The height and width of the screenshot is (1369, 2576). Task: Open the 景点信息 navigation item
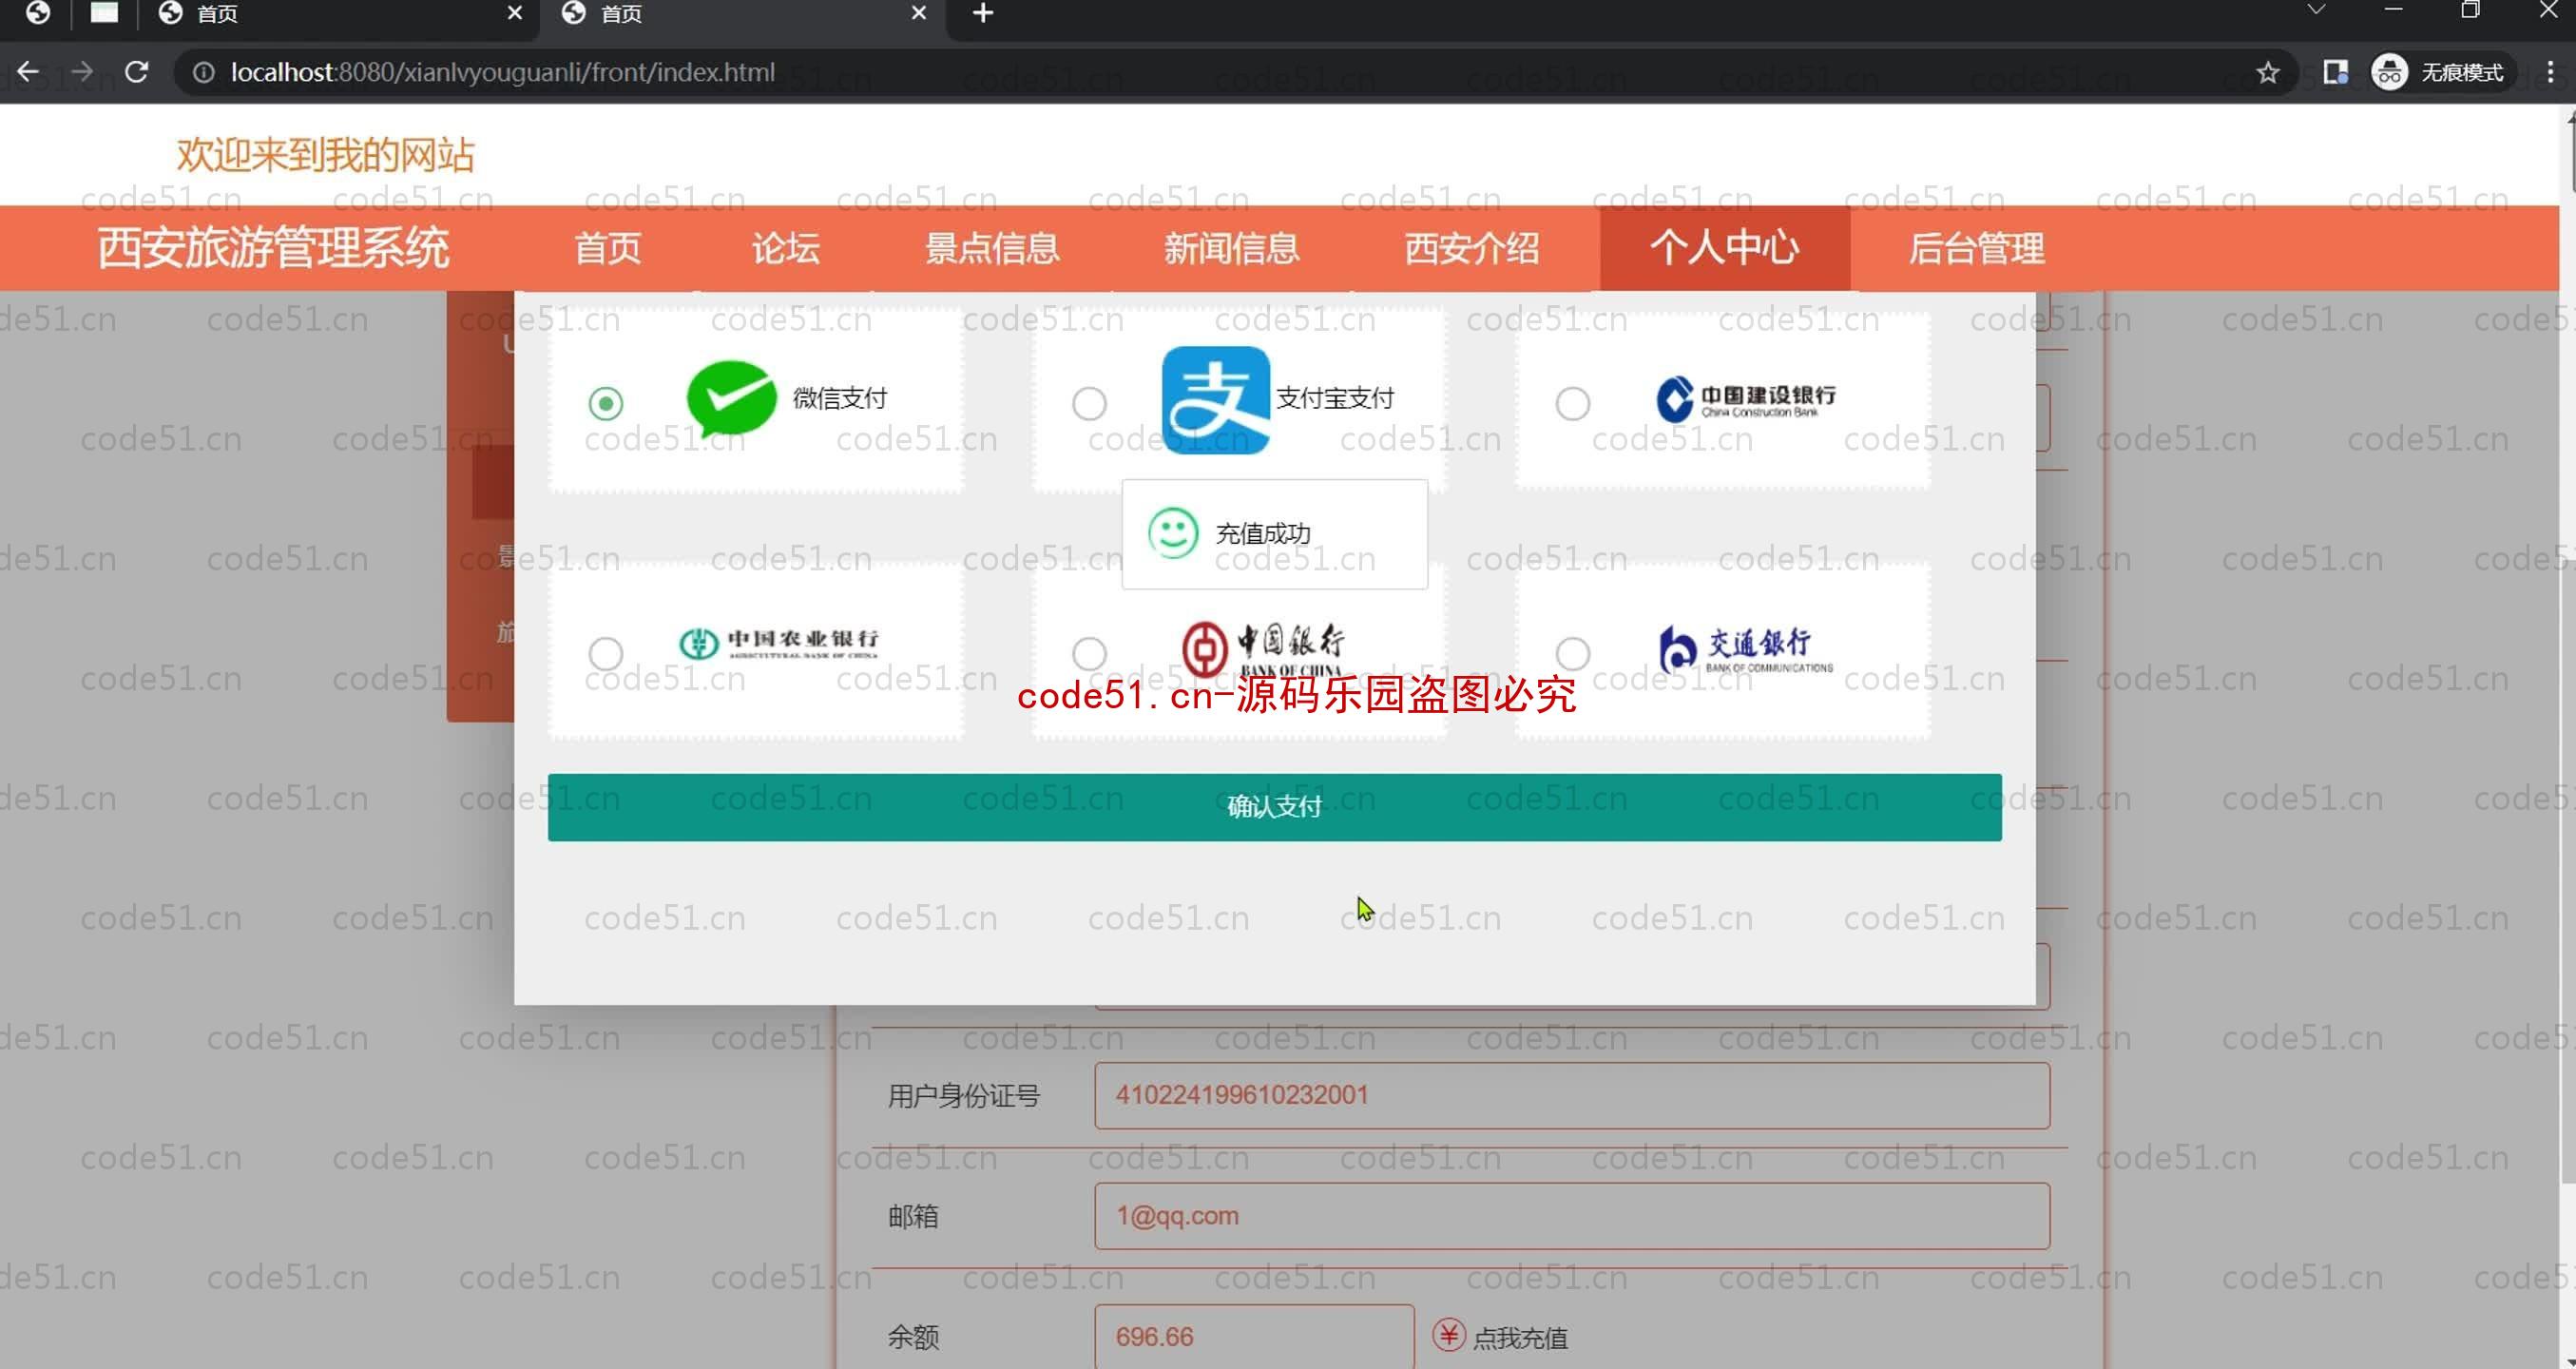coord(991,248)
